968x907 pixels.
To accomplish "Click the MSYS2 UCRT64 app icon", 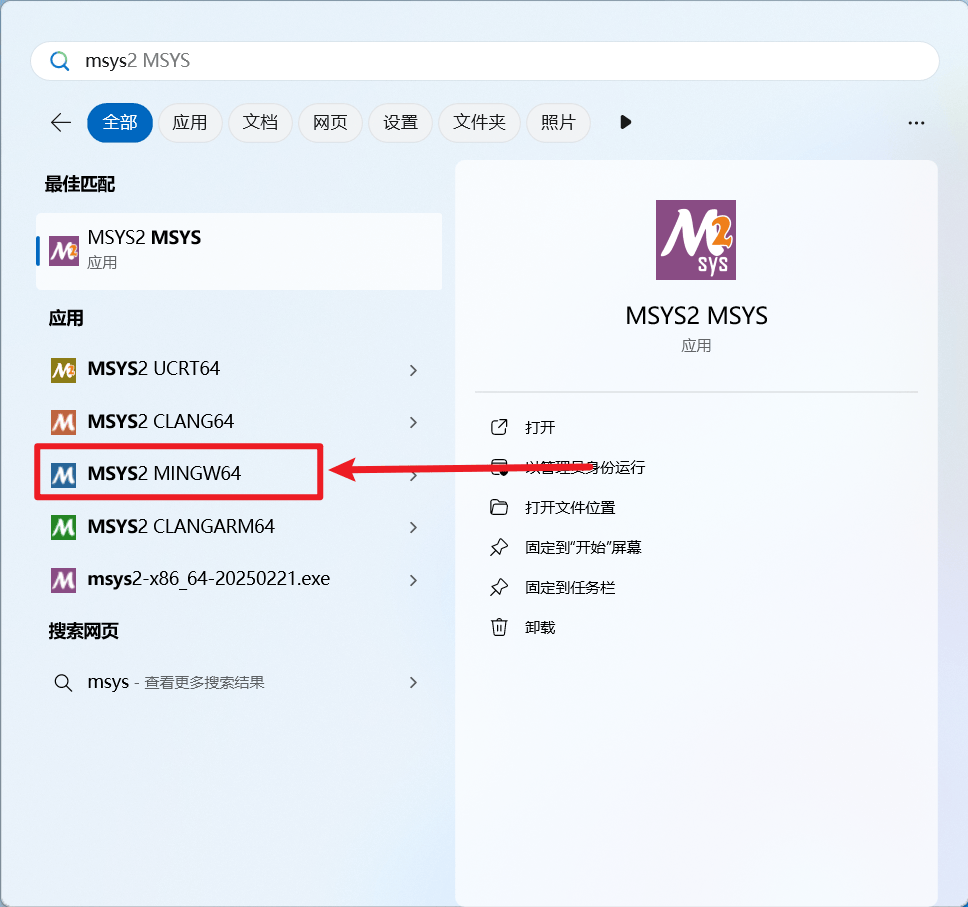I will [x=63, y=370].
